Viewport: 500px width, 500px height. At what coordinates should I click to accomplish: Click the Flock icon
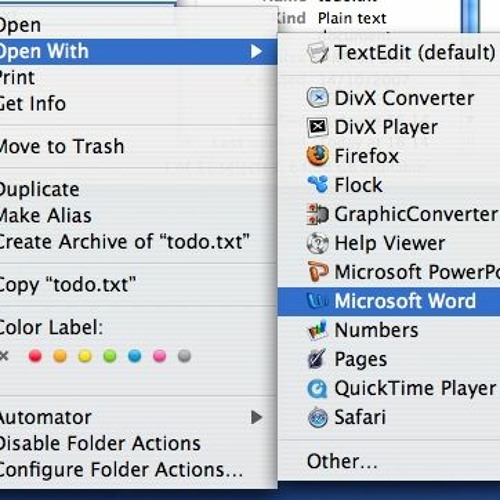[318, 184]
